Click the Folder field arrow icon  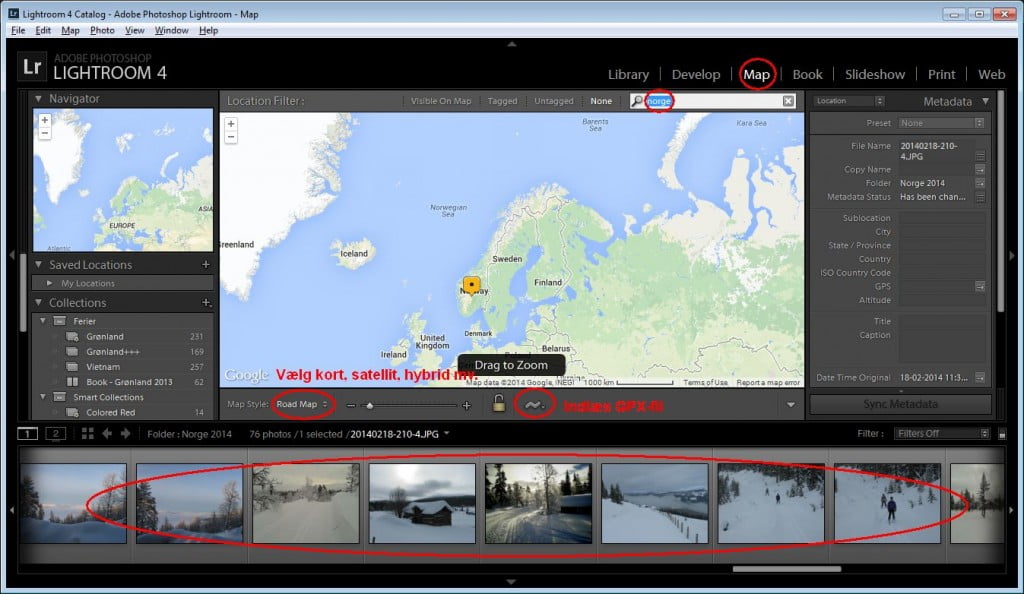[x=980, y=183]
